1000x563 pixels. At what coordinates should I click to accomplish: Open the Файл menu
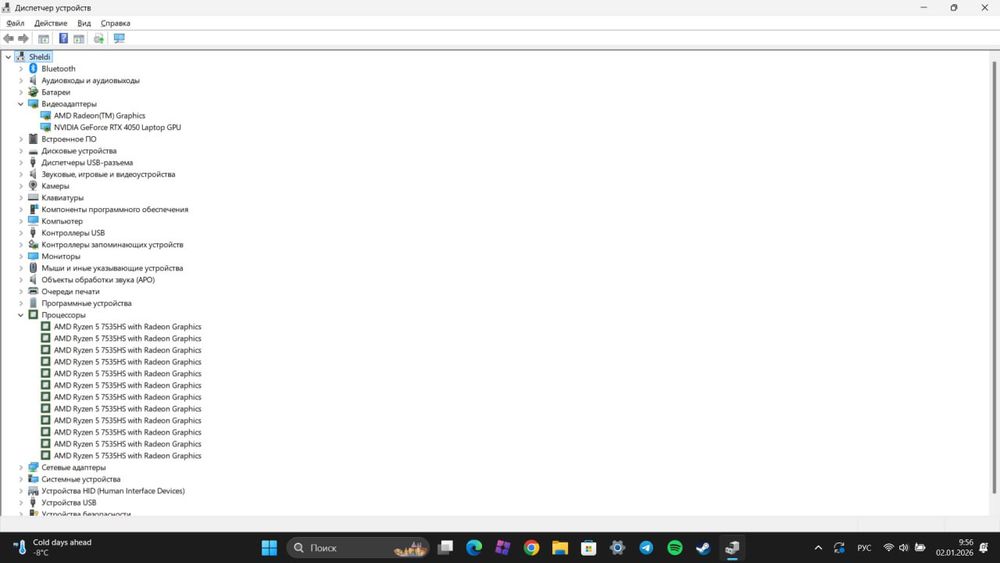coord(15,23)
